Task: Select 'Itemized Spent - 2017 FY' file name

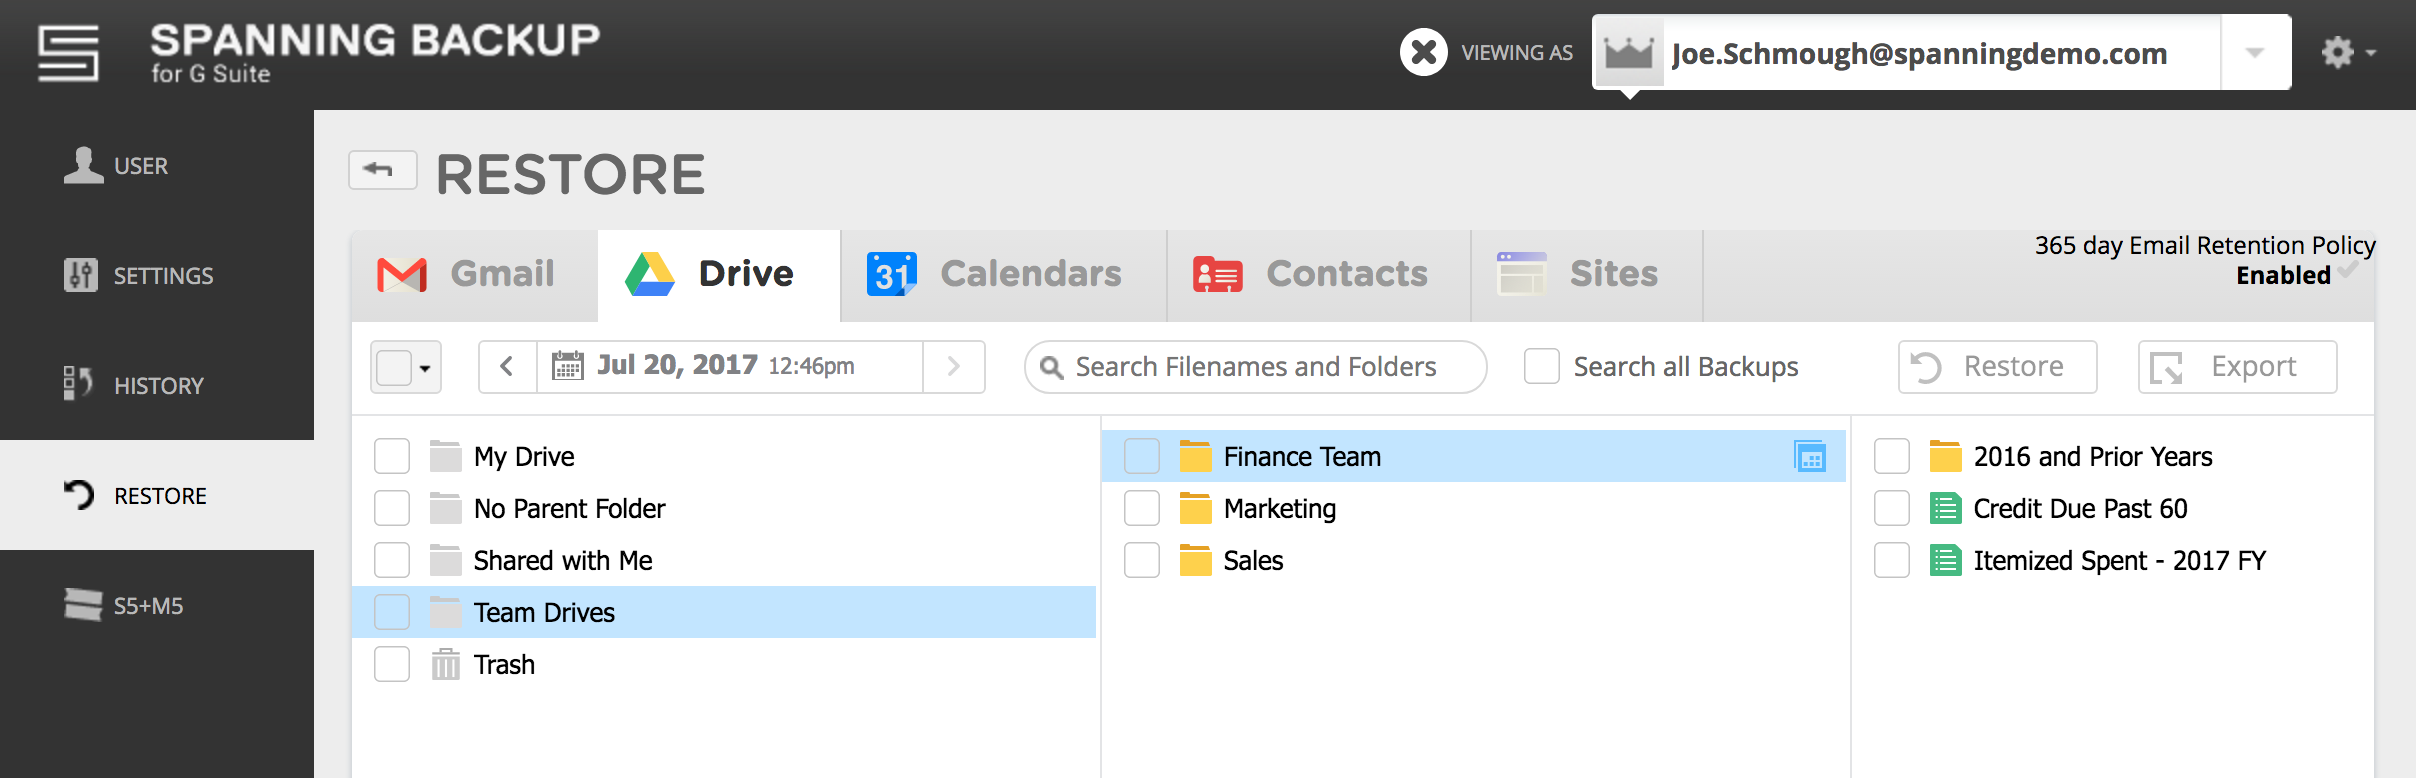Action: click(x=2120, y=560)
